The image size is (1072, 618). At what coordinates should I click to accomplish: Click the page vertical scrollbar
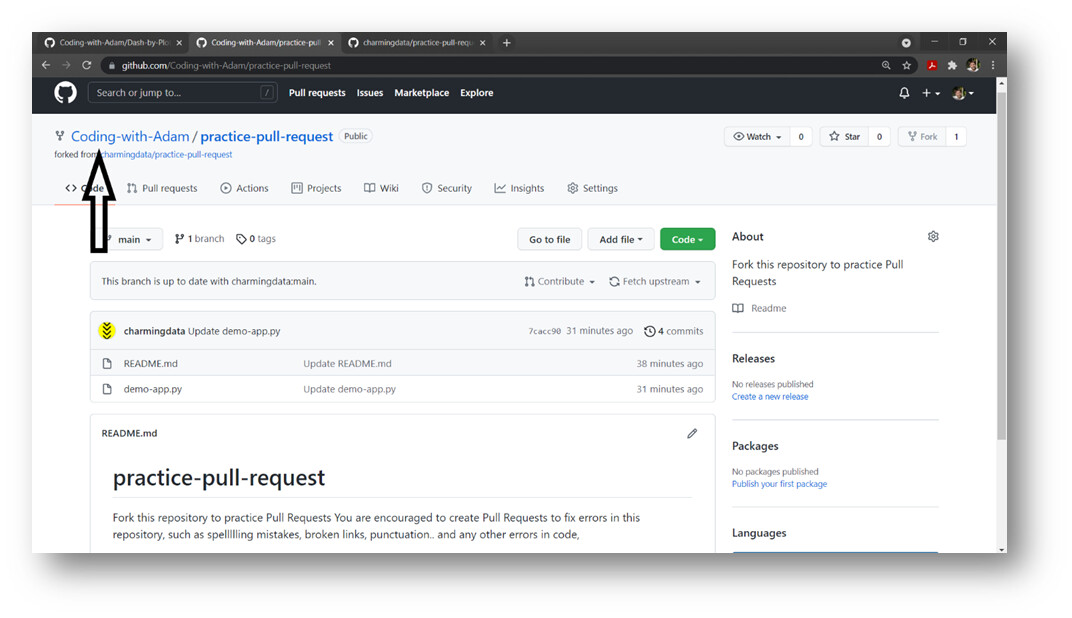(x=1002, y=267)
